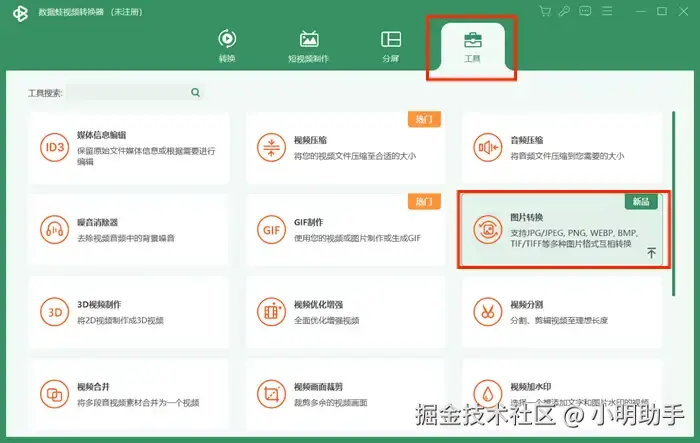
Task: Open the 音频压缩 speaker icon
Action: point(488,147)
